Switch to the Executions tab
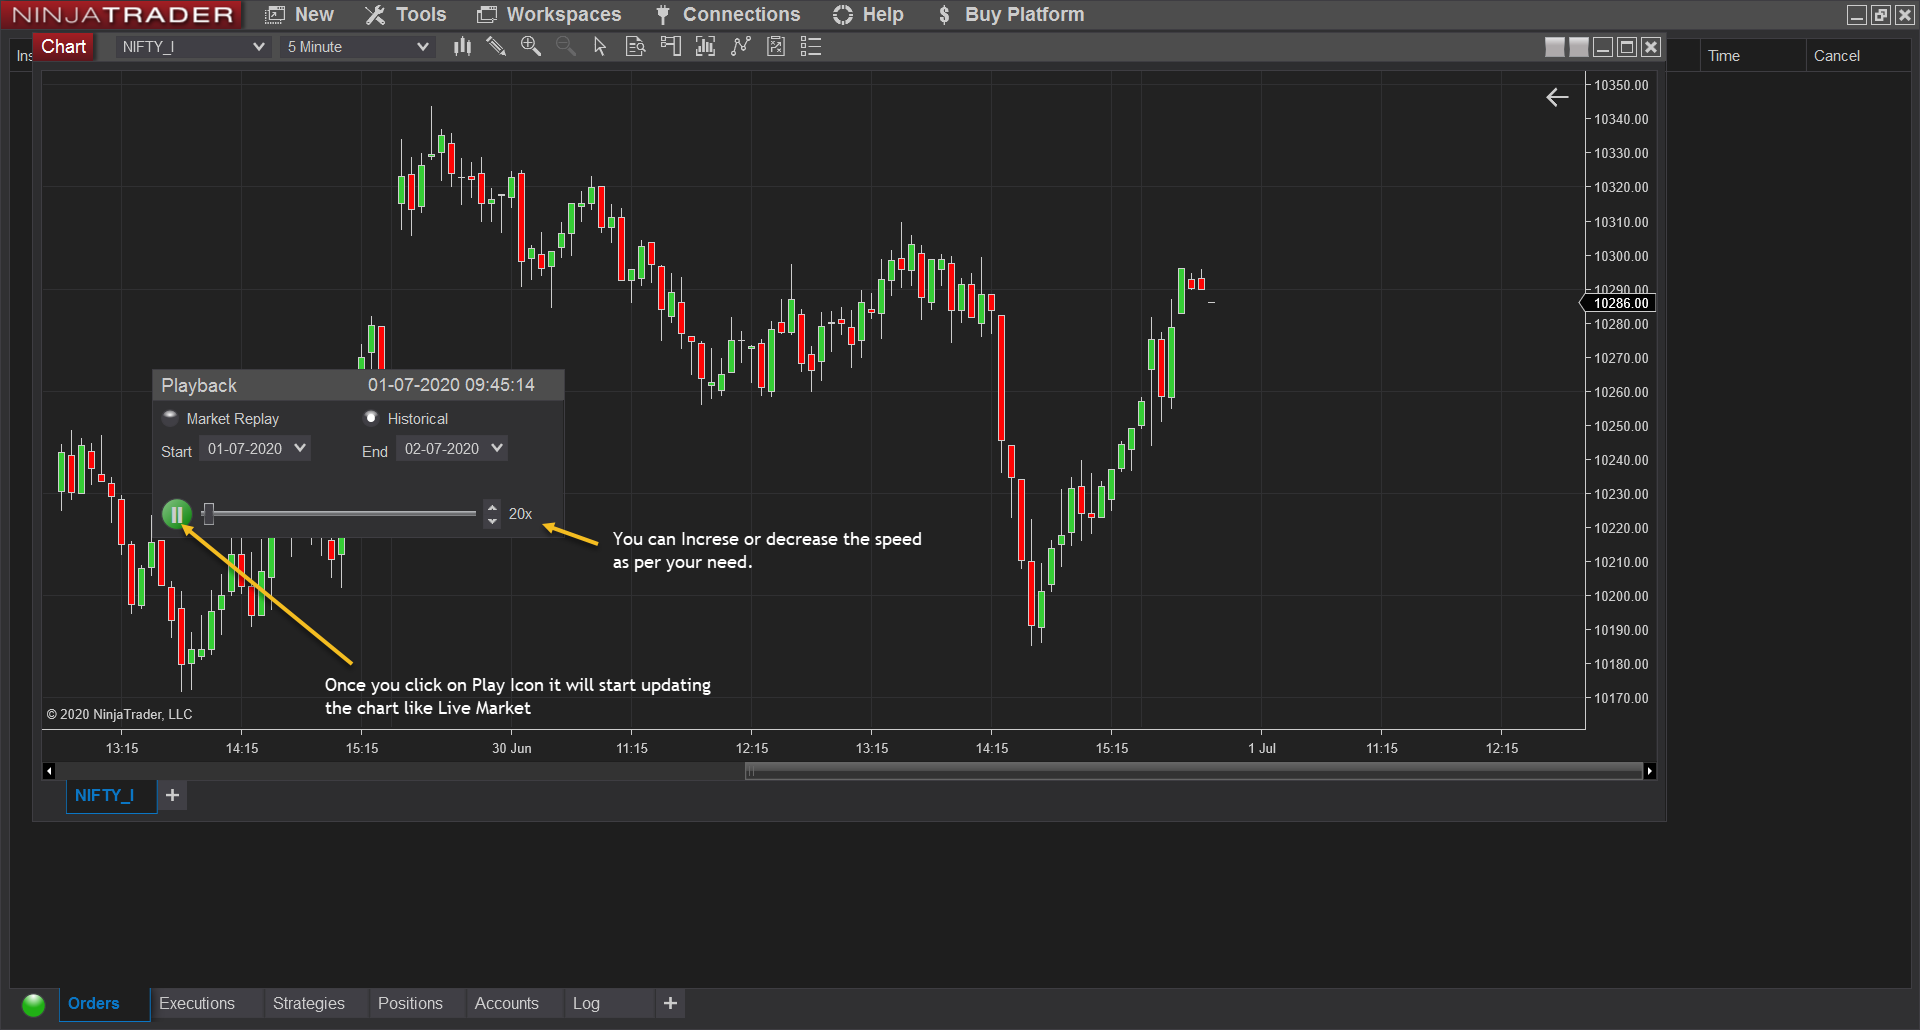 [x=197, y=1003]
